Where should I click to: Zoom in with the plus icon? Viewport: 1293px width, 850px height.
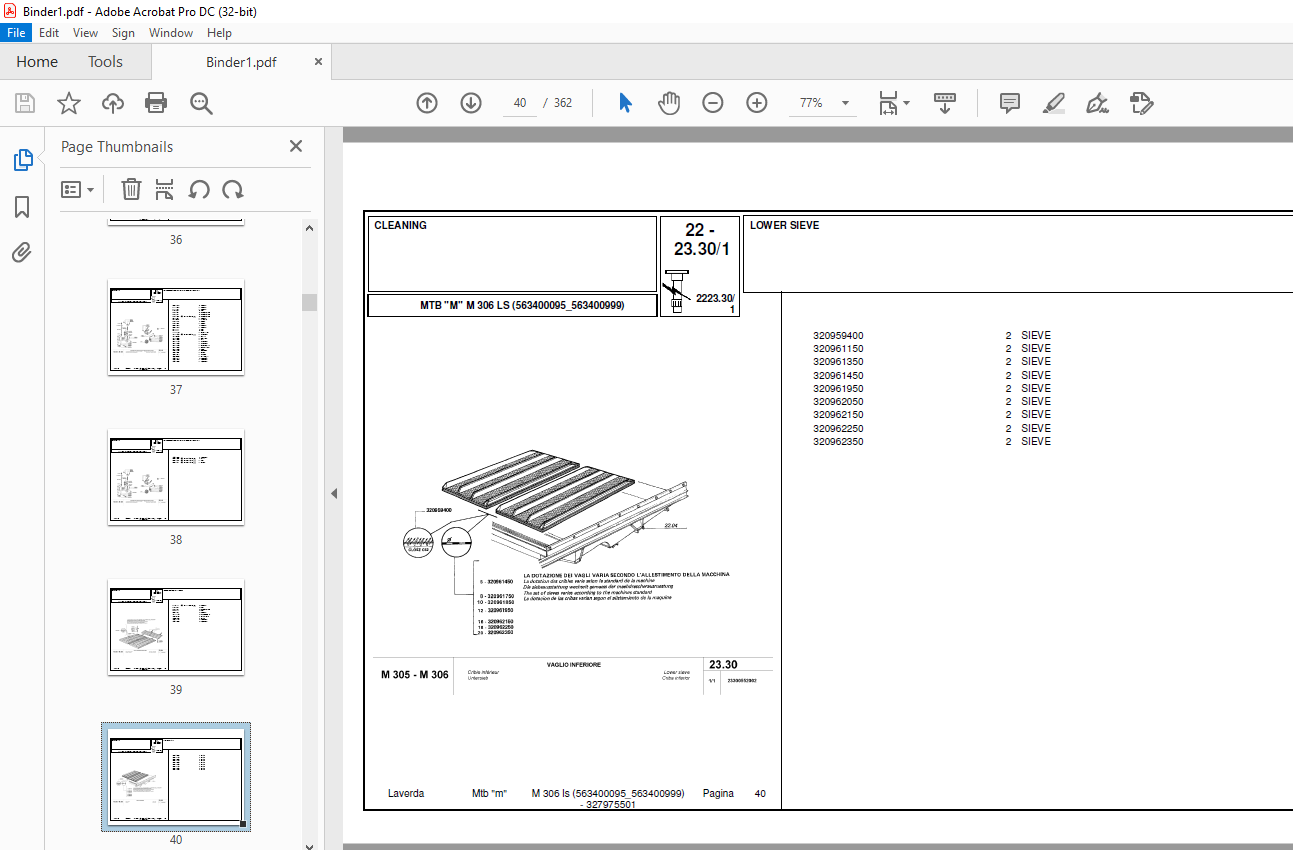tap(757, 103)
